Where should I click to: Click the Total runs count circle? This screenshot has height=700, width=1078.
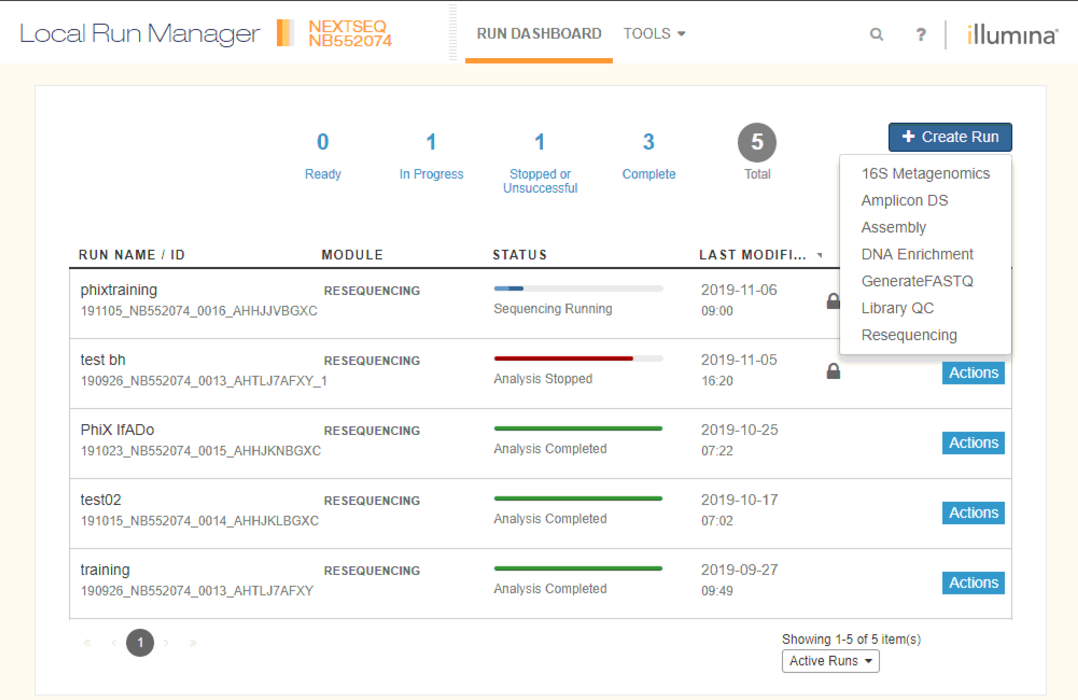(757, 143)
